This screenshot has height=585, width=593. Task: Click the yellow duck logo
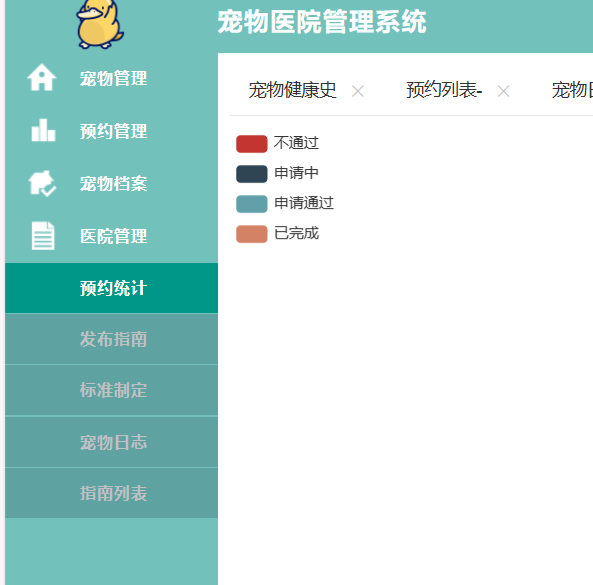(100, 24)
